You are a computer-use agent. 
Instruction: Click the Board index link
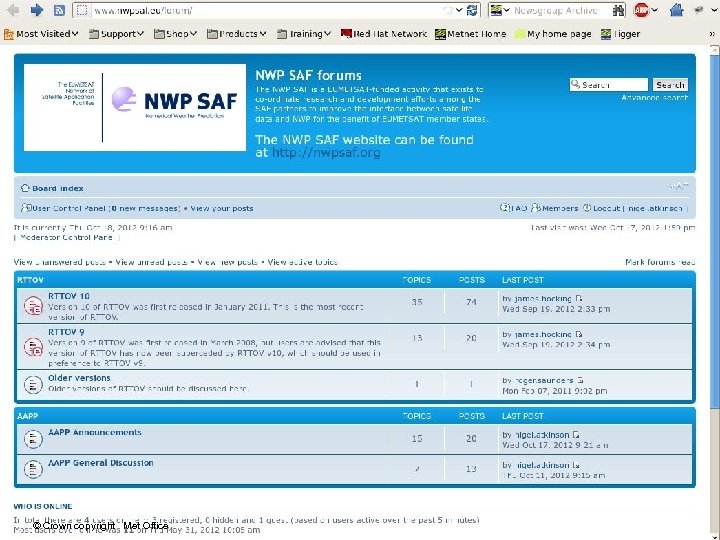point(58,188)
